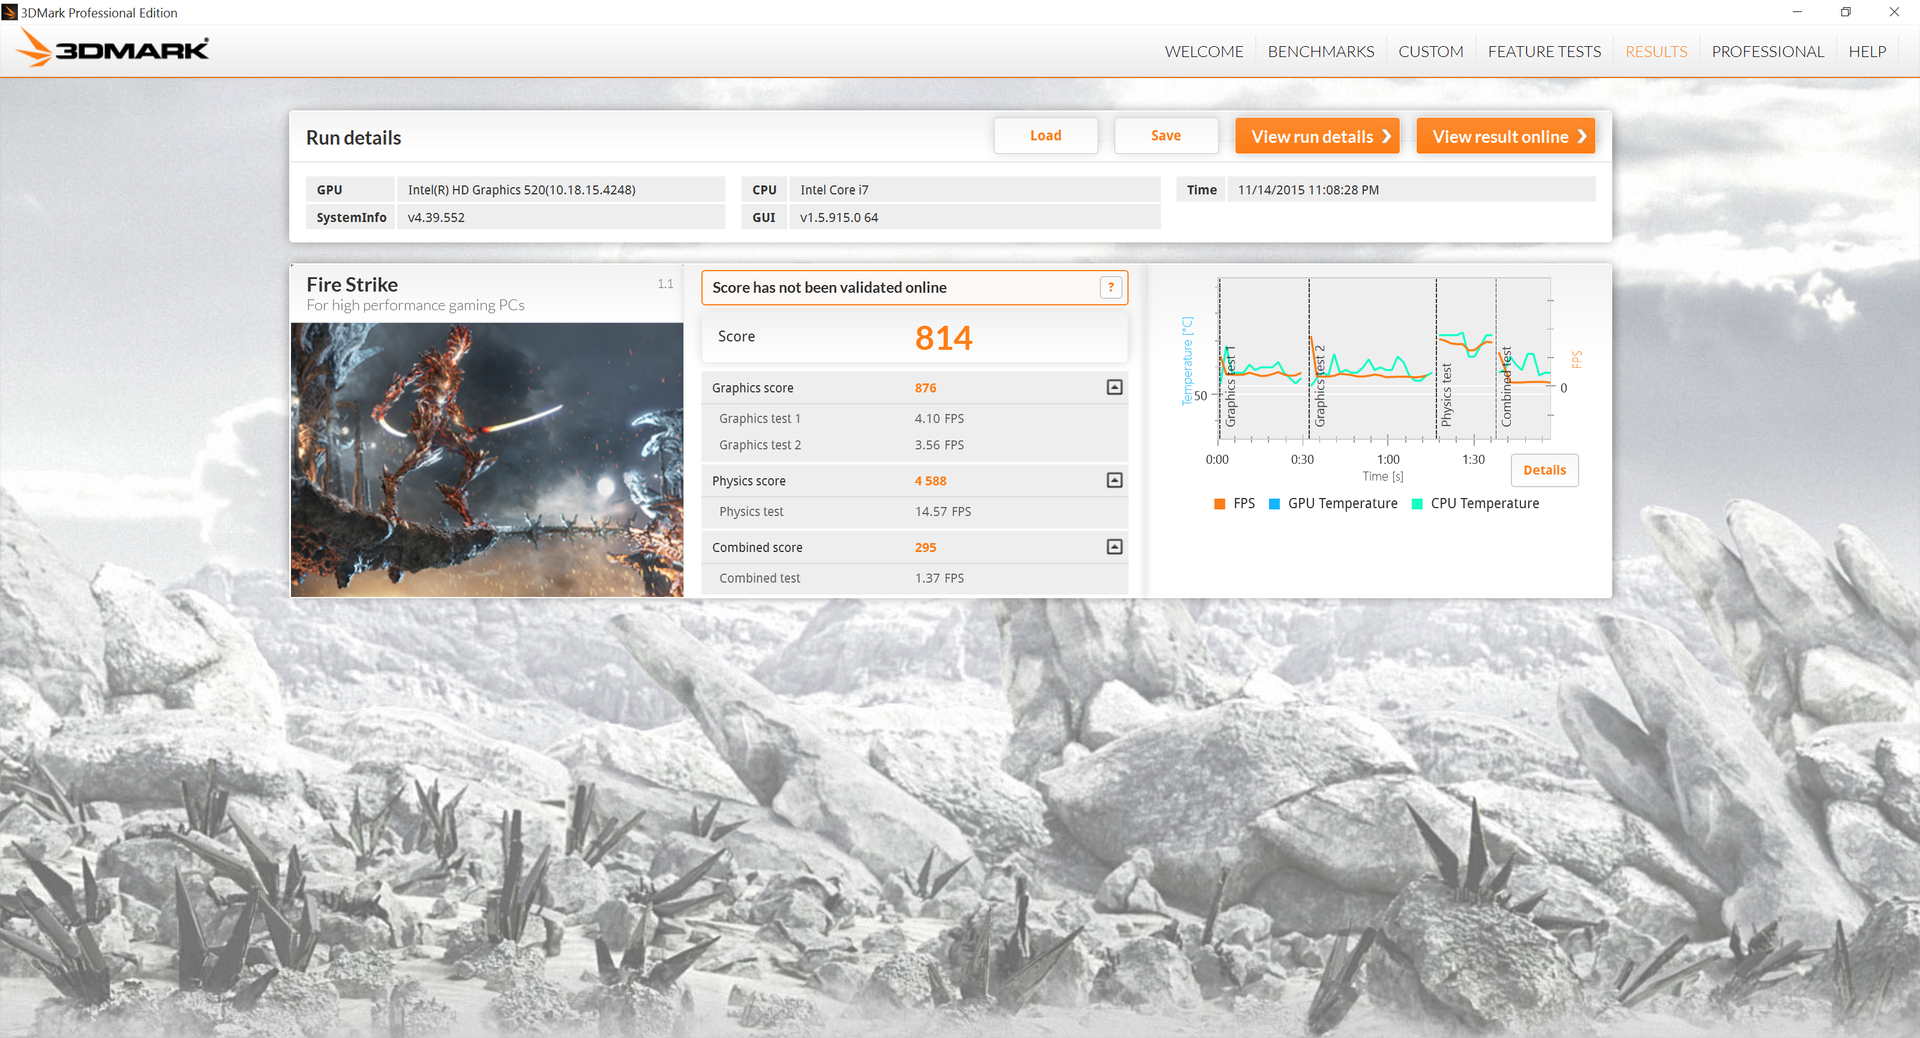Click the SystemInfo version v4.39.552
This screenshot has width=1920, height=1038.
[436, 218]
